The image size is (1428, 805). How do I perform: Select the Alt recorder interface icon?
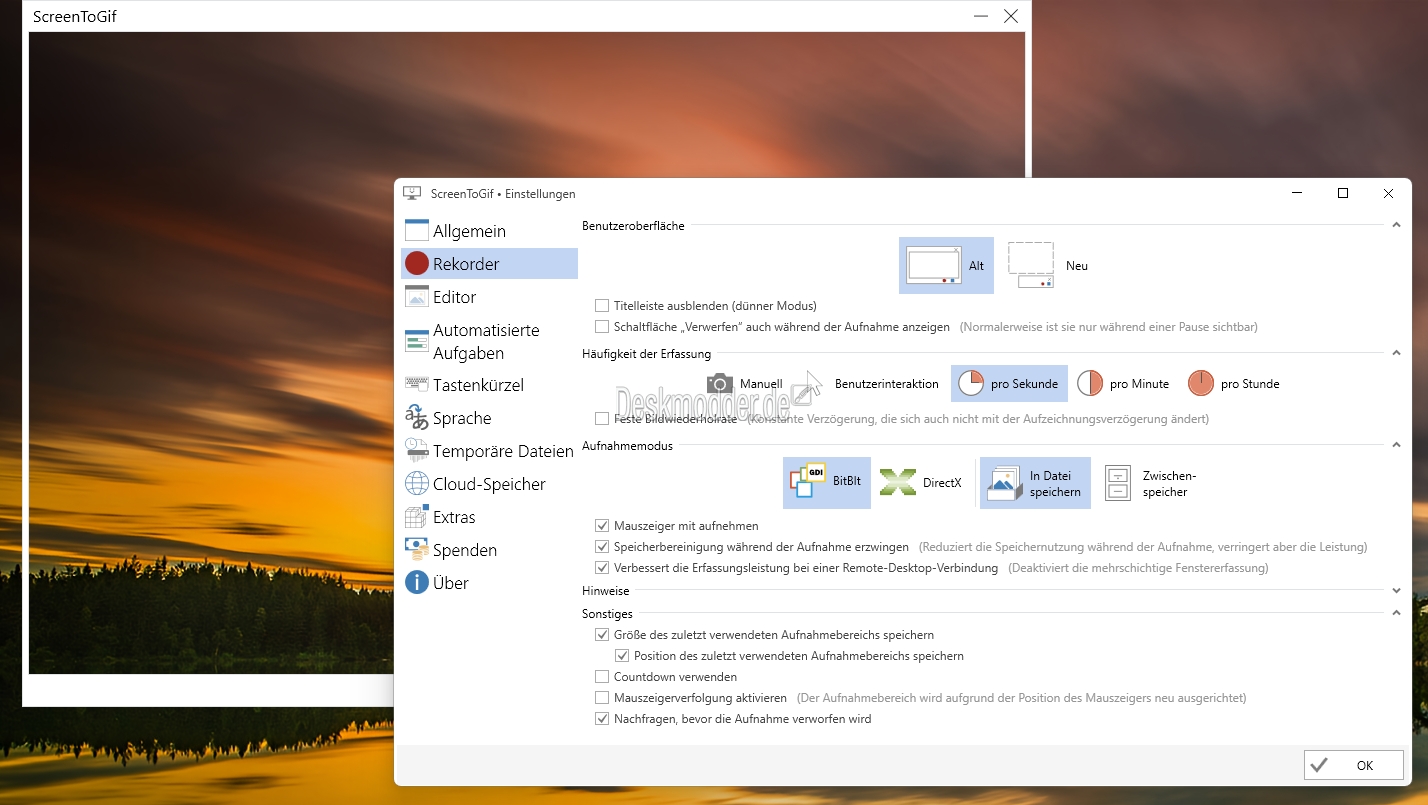(x=934, y=265)
